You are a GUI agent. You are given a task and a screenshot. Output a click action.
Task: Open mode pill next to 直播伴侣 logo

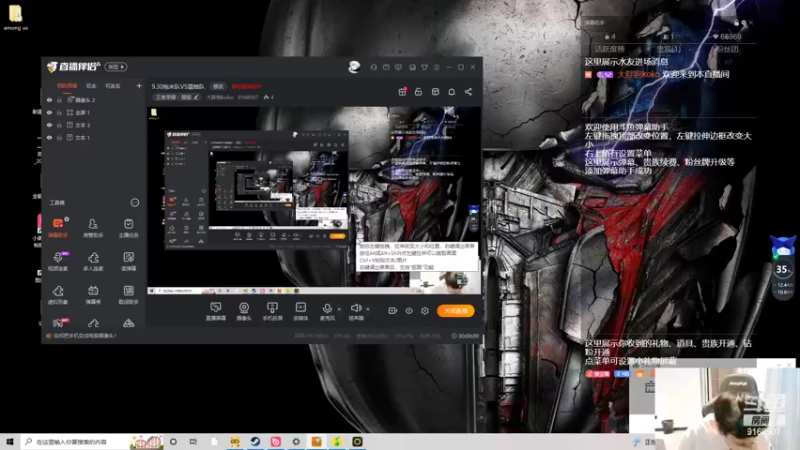[116, 67]
